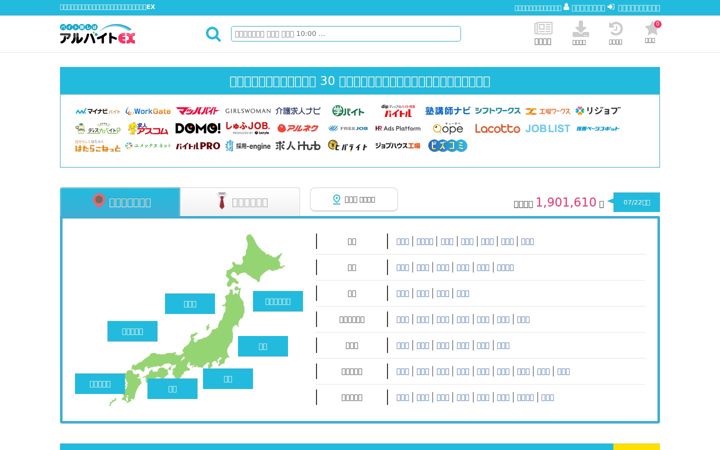
Task: Click the Qope logo
Action: pyautogui.click(x=448, y=129)
